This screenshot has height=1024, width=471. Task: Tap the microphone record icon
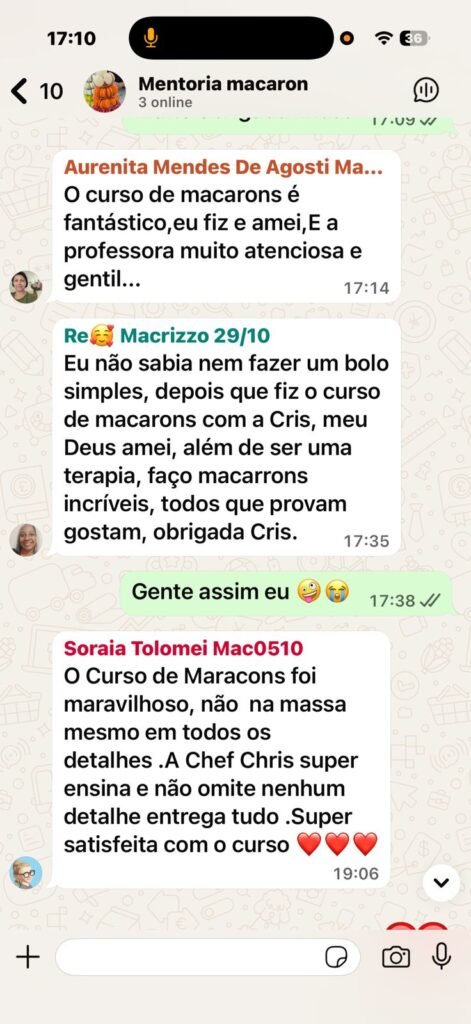442,957
